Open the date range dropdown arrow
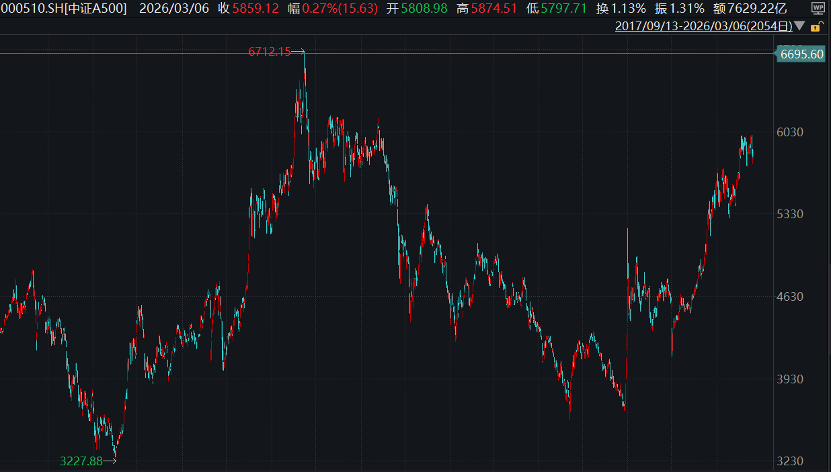This screenshot has width=832, height=472. [800, 26]
